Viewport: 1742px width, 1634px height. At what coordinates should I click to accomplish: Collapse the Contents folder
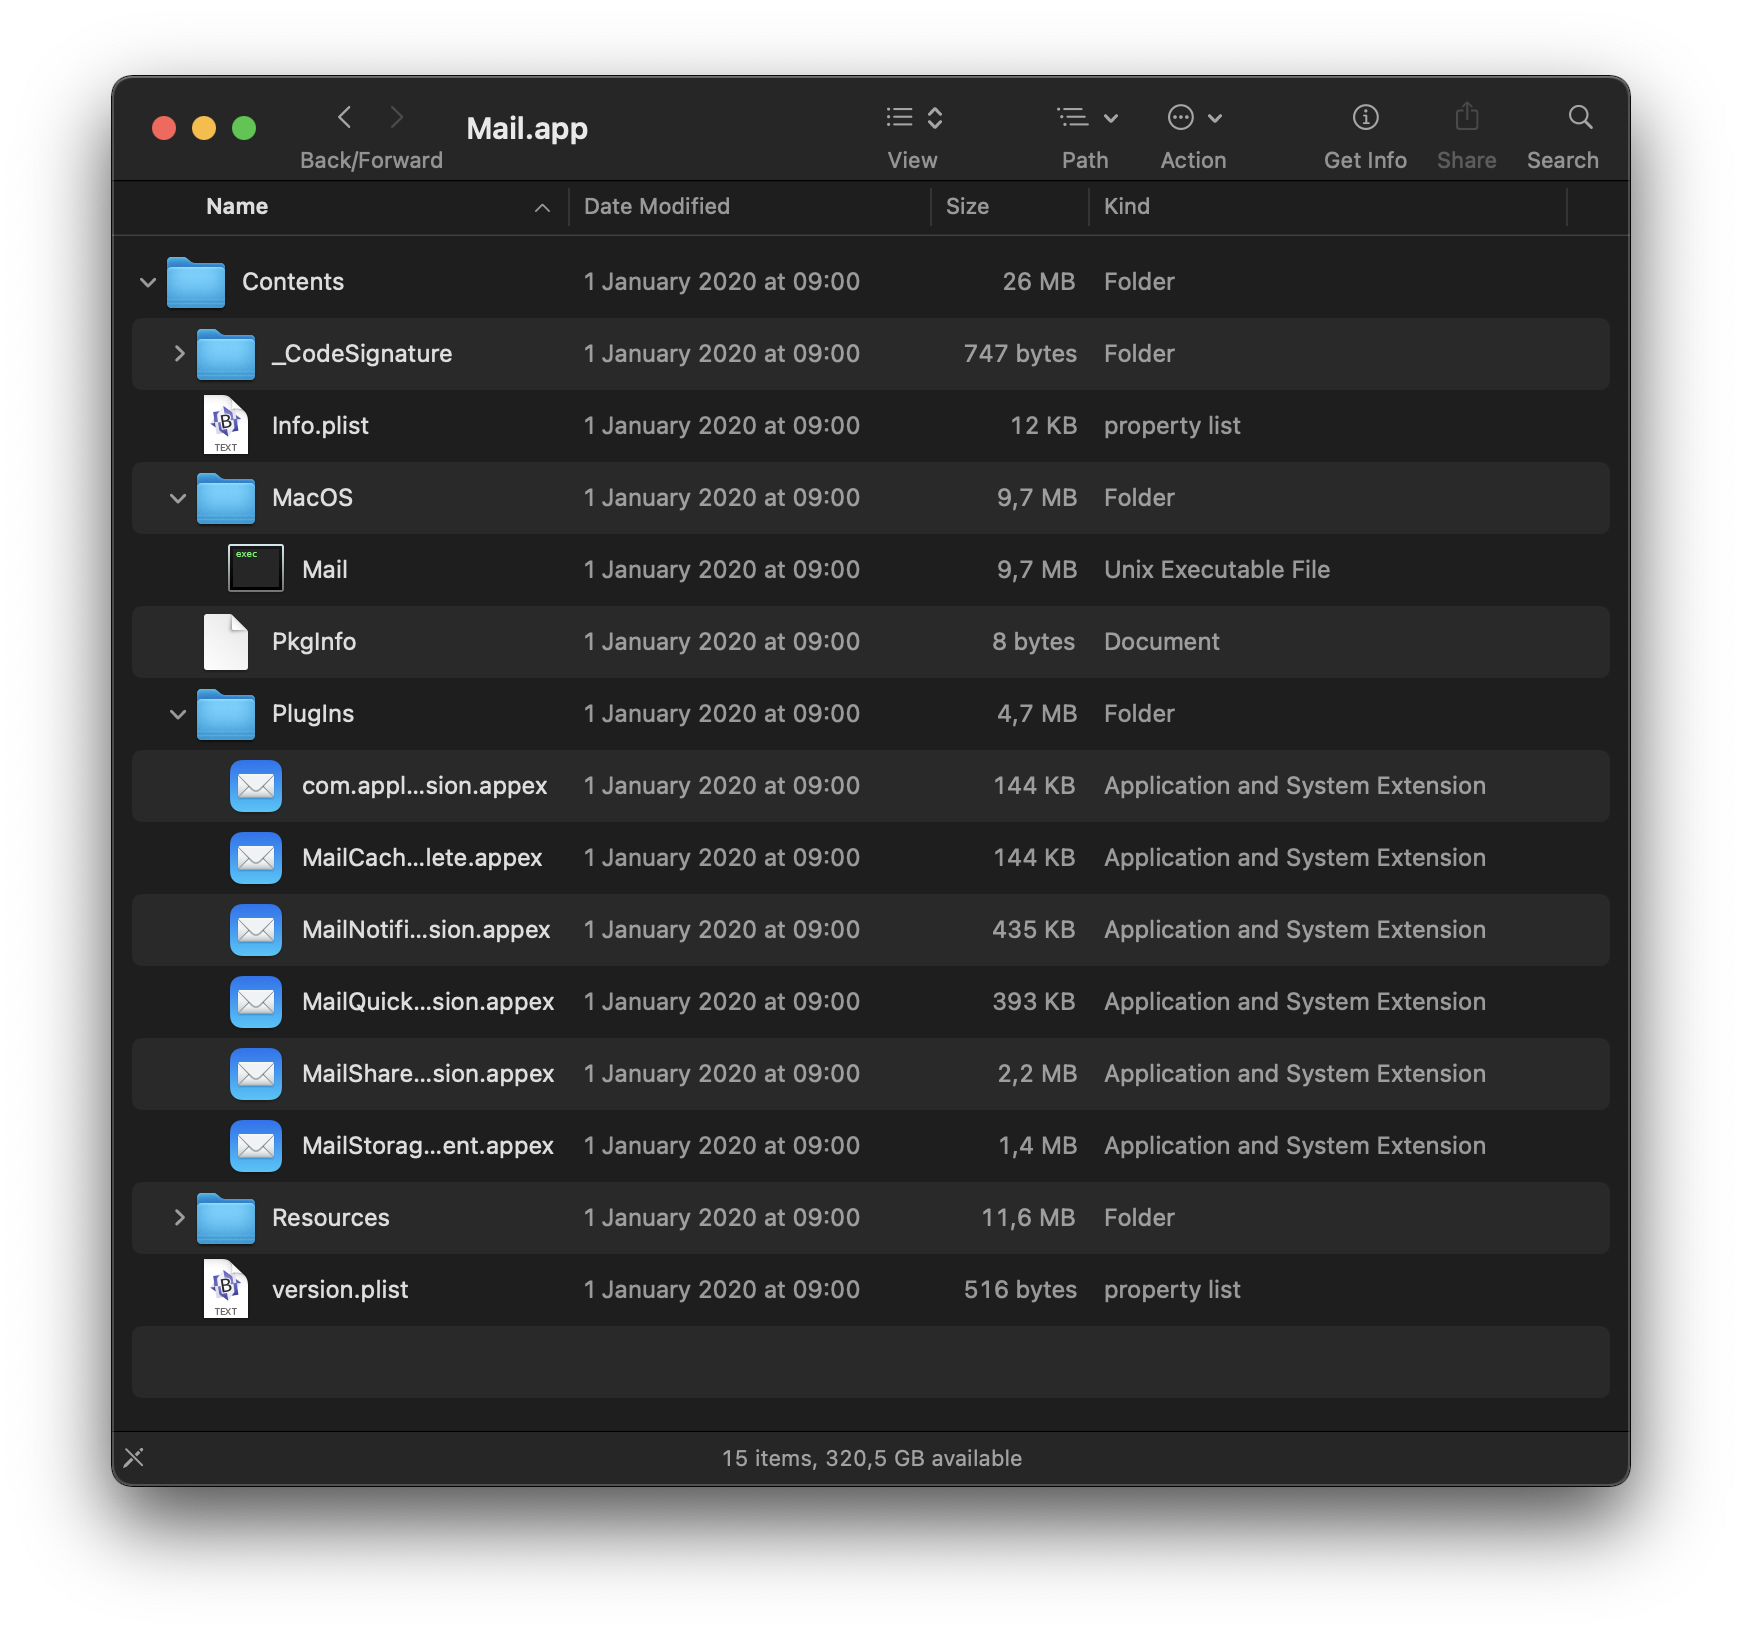148,282
